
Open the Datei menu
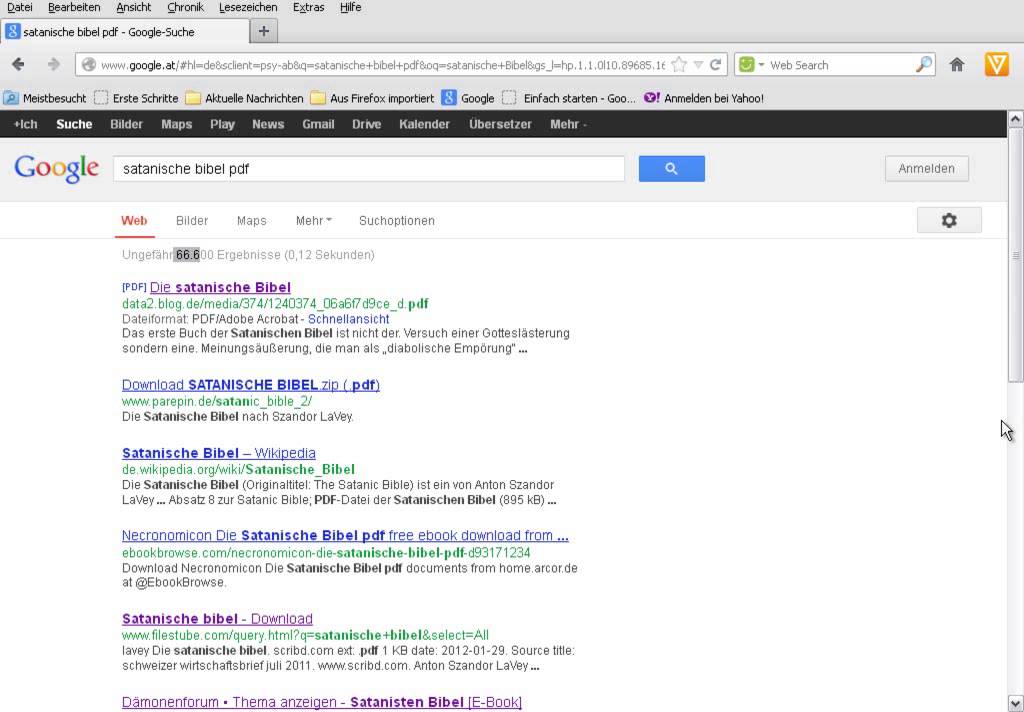pyautogui.click(x=20, y=7)
